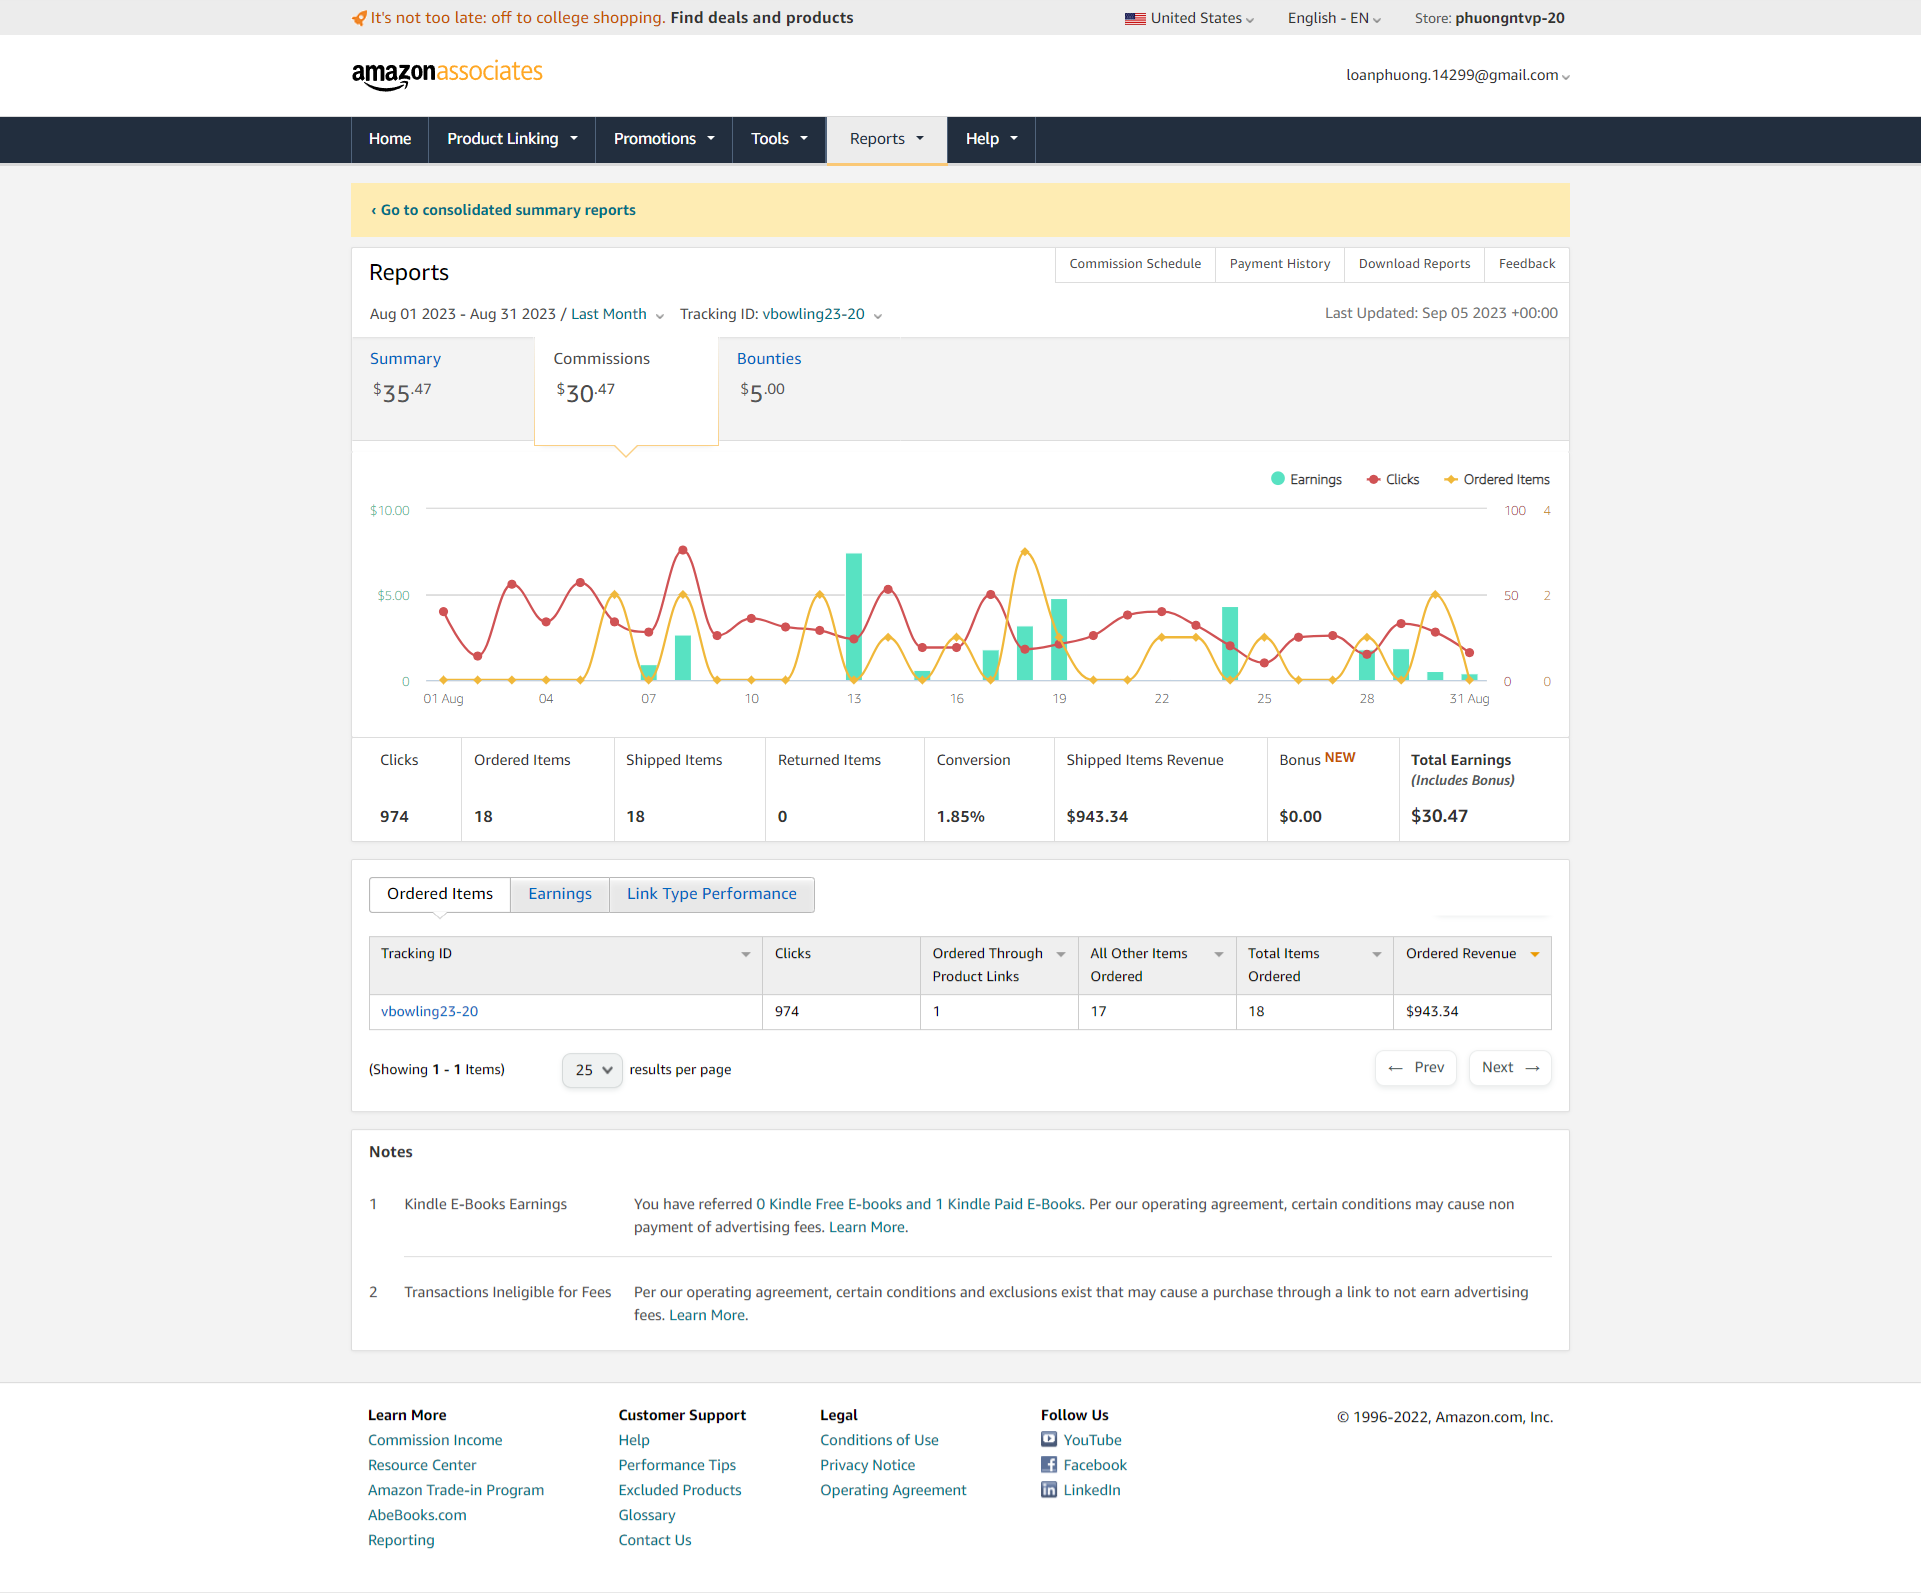Viewport: 1921px width, 1593px height.
Task: Open the AbeBooks.com footer link
Action: click(417, 1515)
